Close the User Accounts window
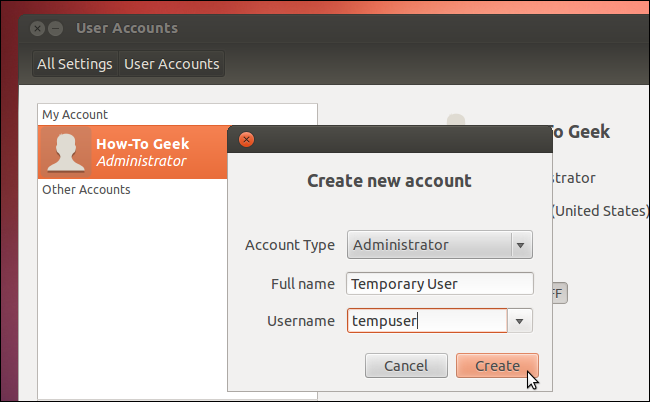The height and width of the screenshot is (402, 650). 38,28
